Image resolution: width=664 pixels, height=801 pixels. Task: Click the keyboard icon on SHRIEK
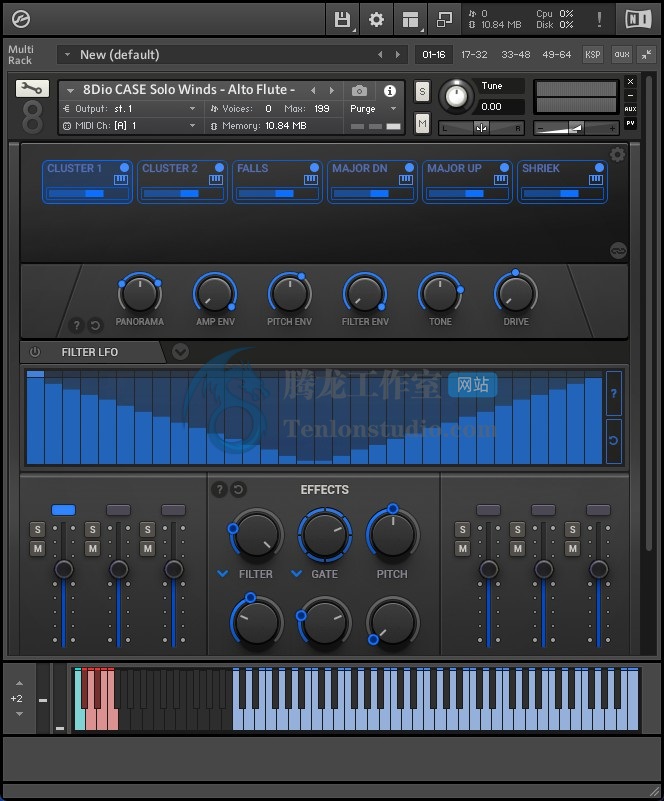point(596,179)
